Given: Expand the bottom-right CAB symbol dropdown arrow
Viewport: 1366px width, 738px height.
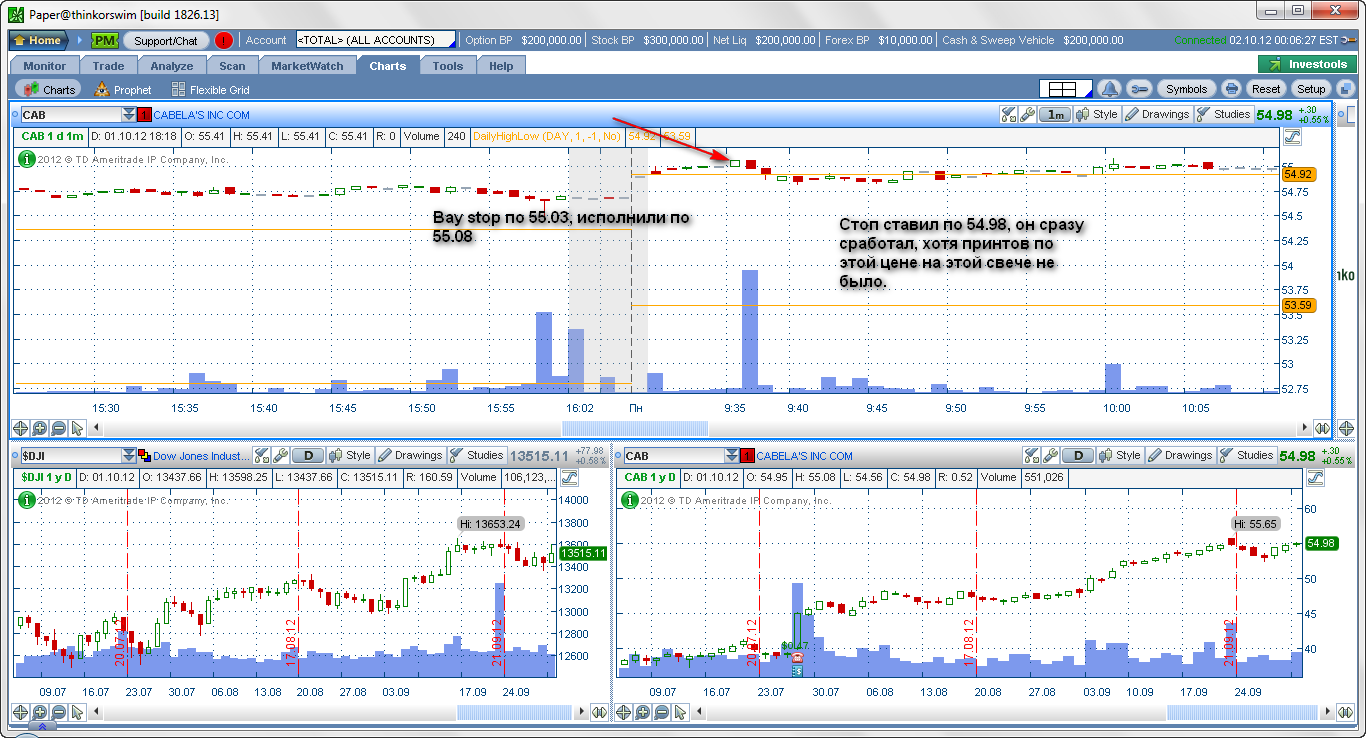Looking at the screenshot, I should [731, 456].
